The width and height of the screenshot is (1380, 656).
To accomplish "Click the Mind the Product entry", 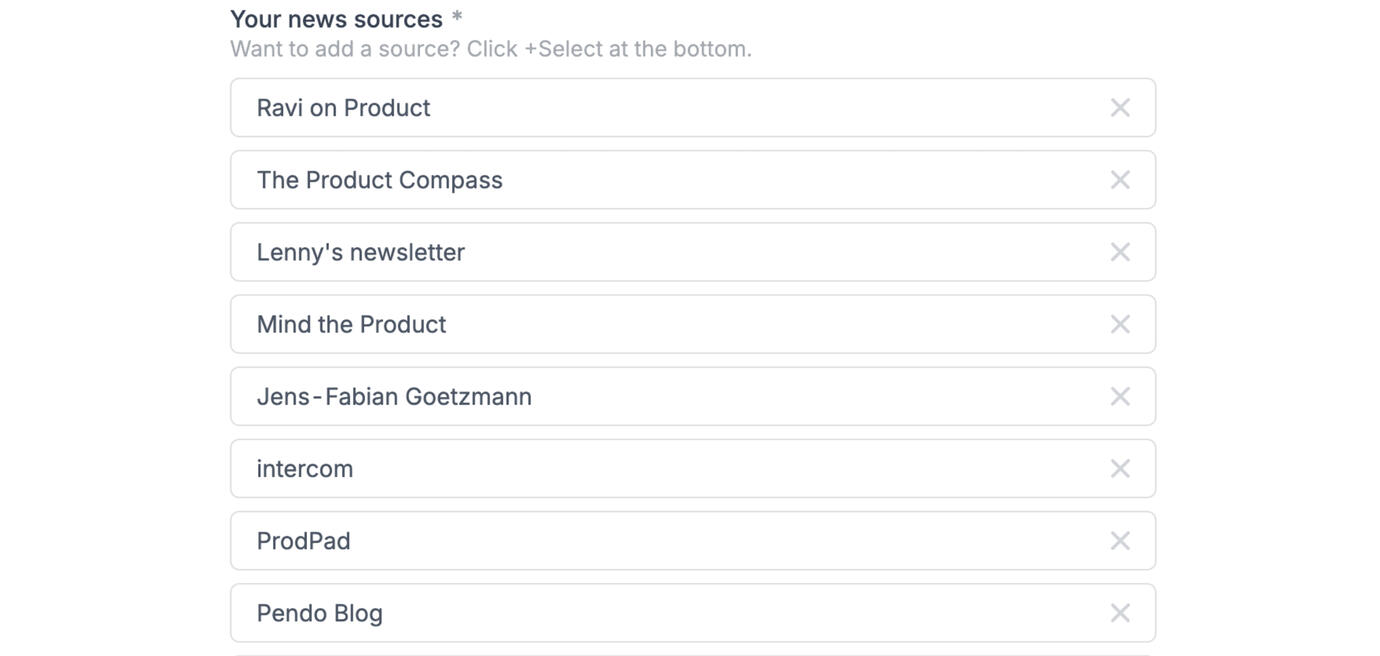I will 351,324.
